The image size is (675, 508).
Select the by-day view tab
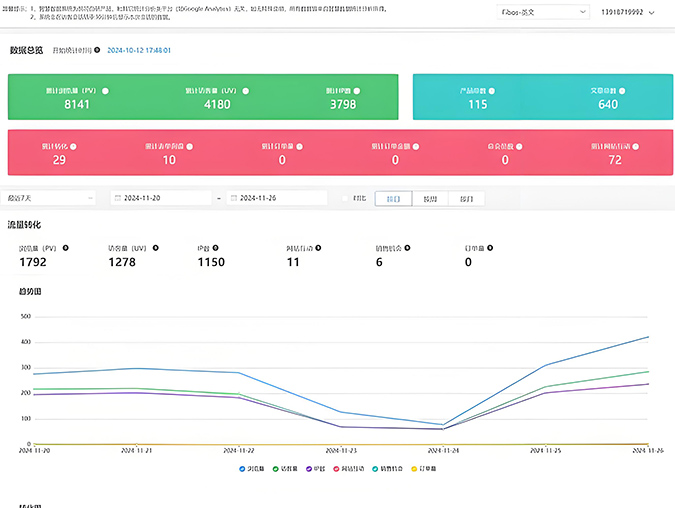click(393, 199)
